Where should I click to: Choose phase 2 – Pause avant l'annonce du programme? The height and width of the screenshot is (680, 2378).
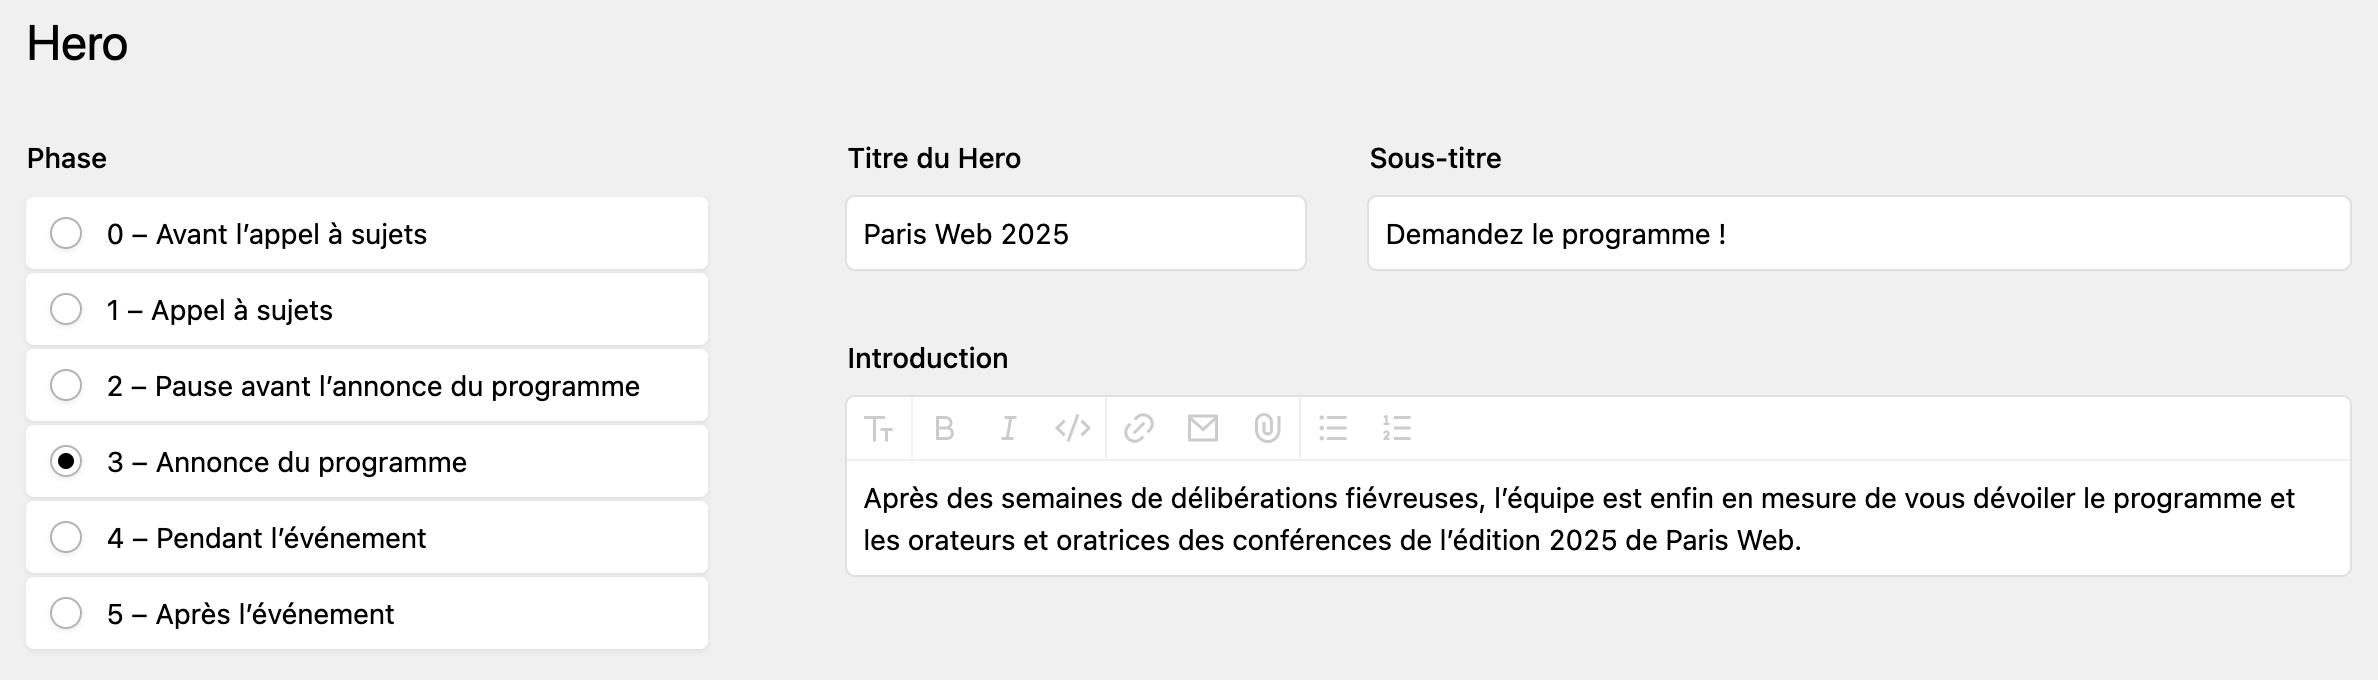[66, 385]
